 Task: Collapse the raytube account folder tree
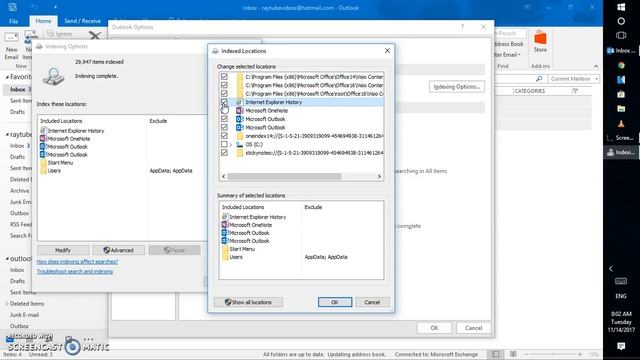[7, 134]
